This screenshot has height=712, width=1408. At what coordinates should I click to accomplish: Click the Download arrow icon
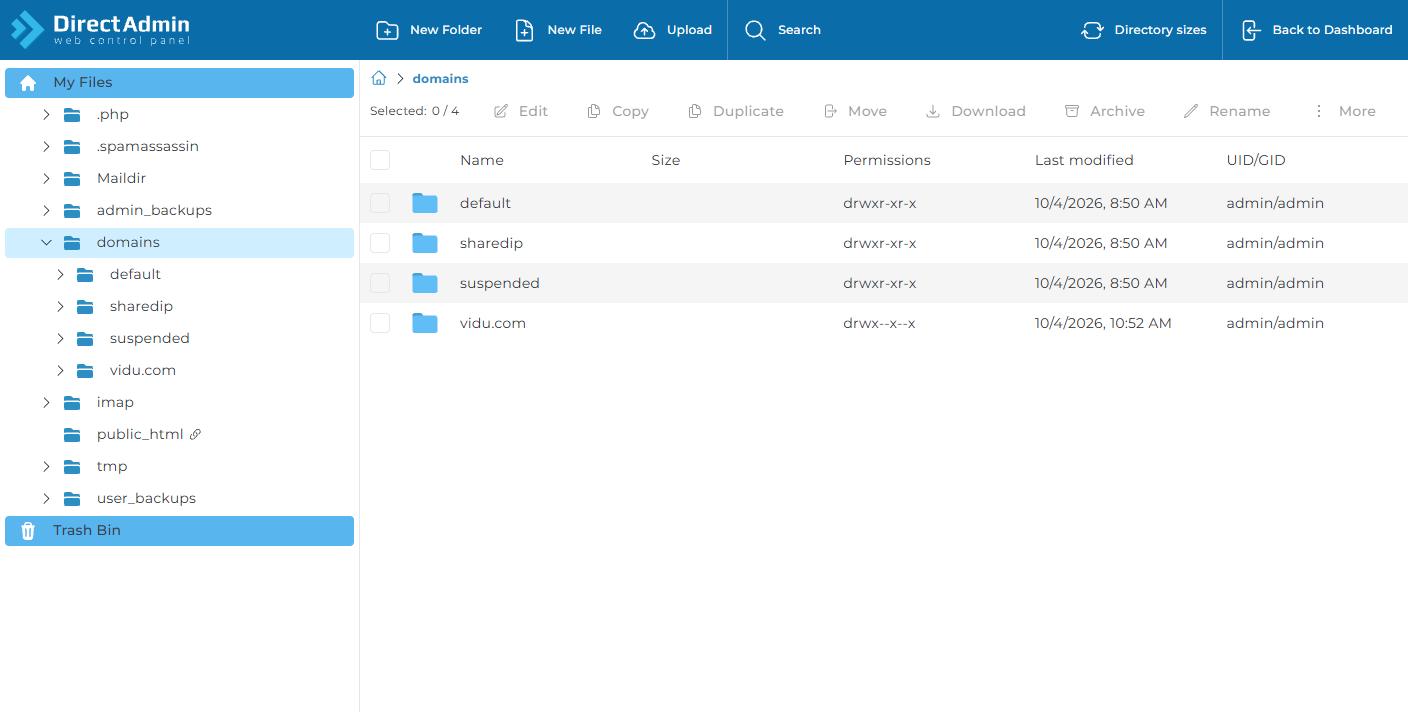coord(933,111)
